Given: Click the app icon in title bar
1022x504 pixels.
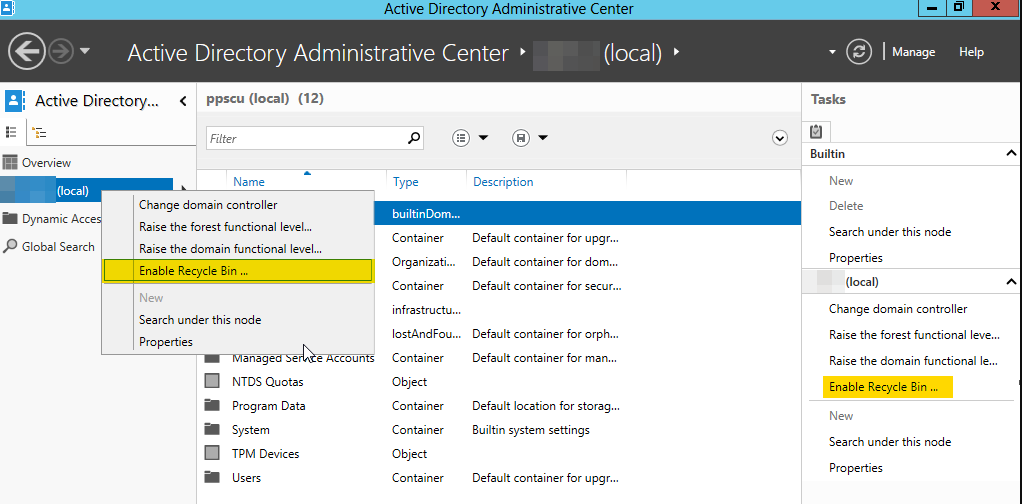Looking at the screenshot, I should coord(8,8).
